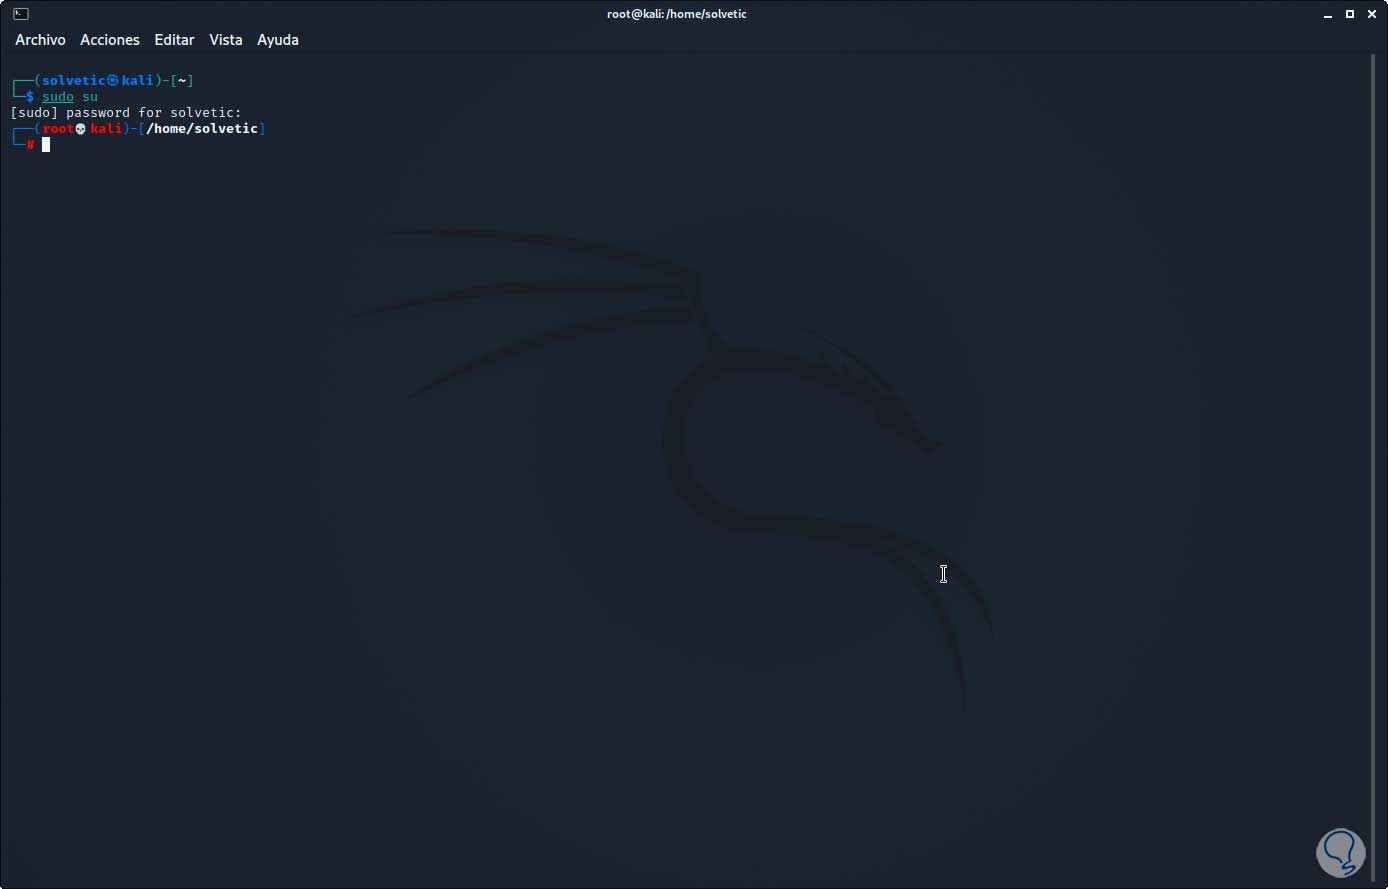This screenshot has width=1388, height=889.
Task: Click the blue '$' prompt symbol
Action: tap(30, 96)
